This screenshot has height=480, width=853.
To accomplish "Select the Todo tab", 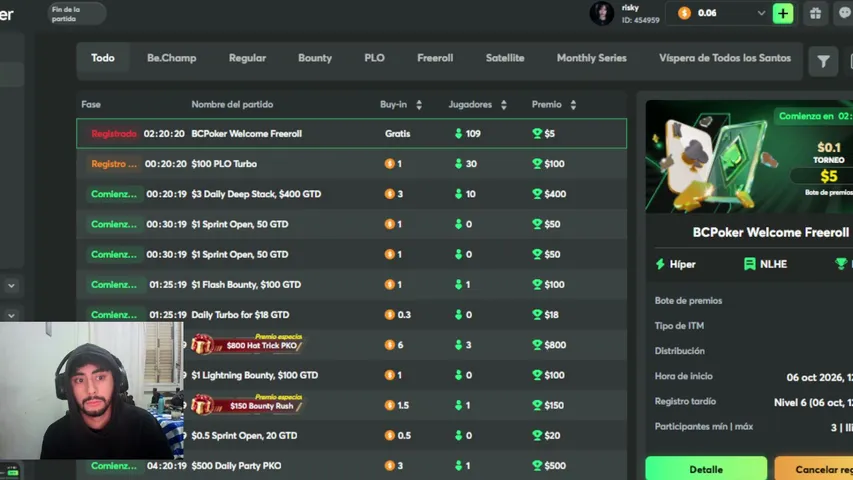I will click(x=103, y=58).
